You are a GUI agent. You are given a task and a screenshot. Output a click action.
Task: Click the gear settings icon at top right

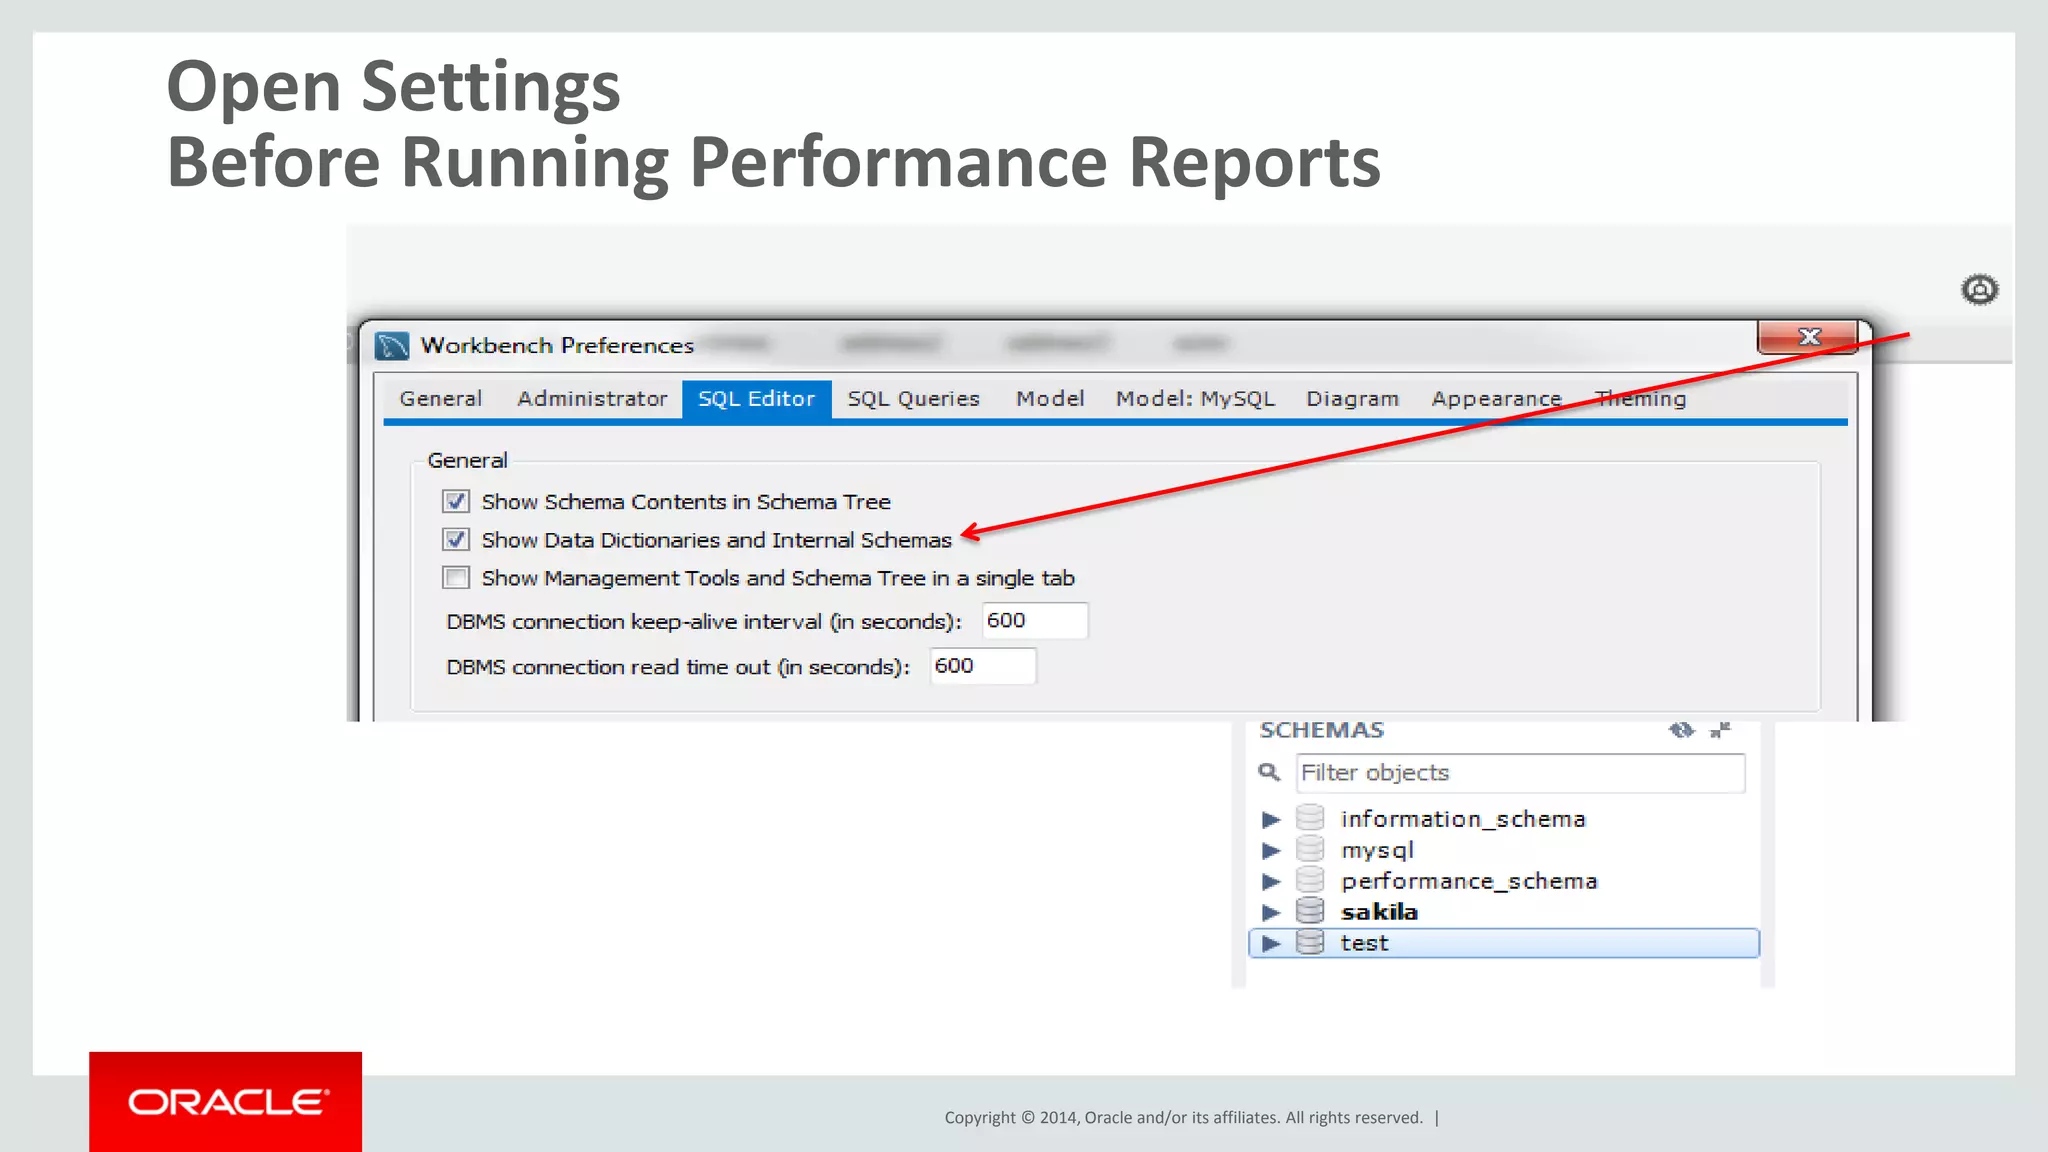[1979, 290]
